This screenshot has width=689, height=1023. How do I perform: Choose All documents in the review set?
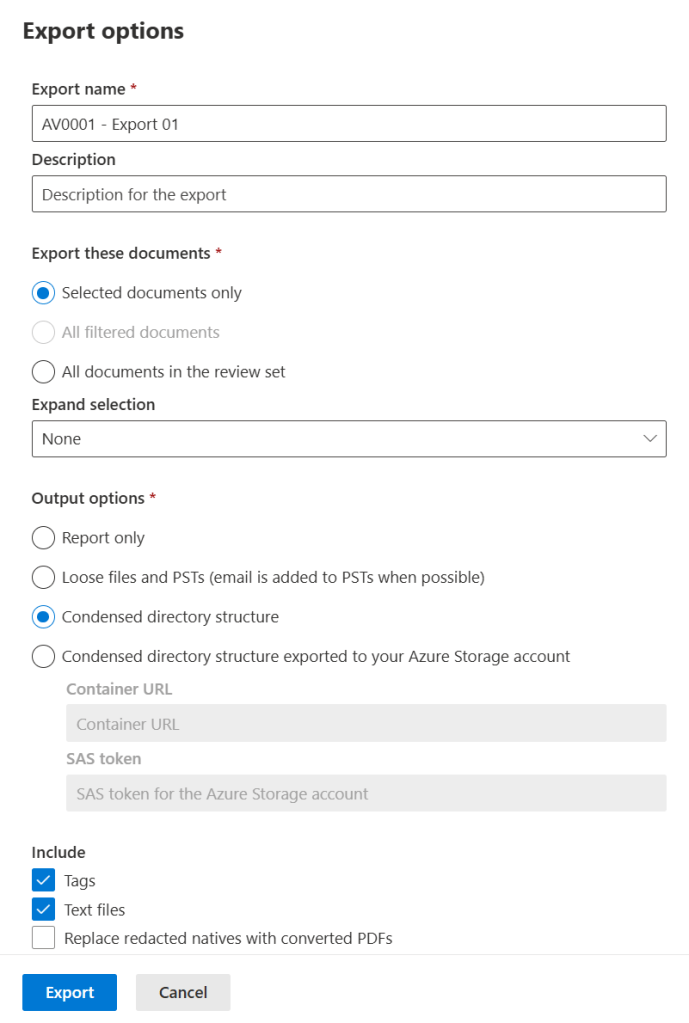44,372
